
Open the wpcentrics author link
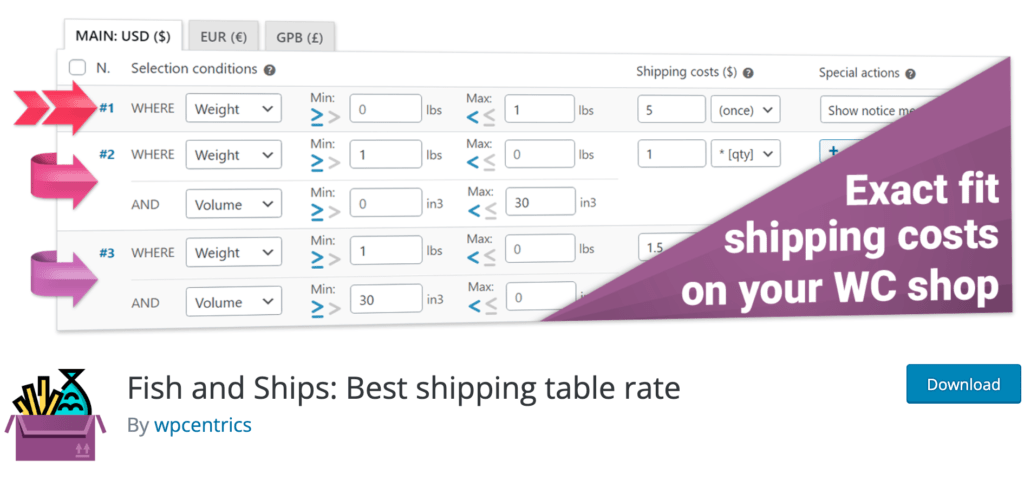pyautogui.click(x=202, y=425)
